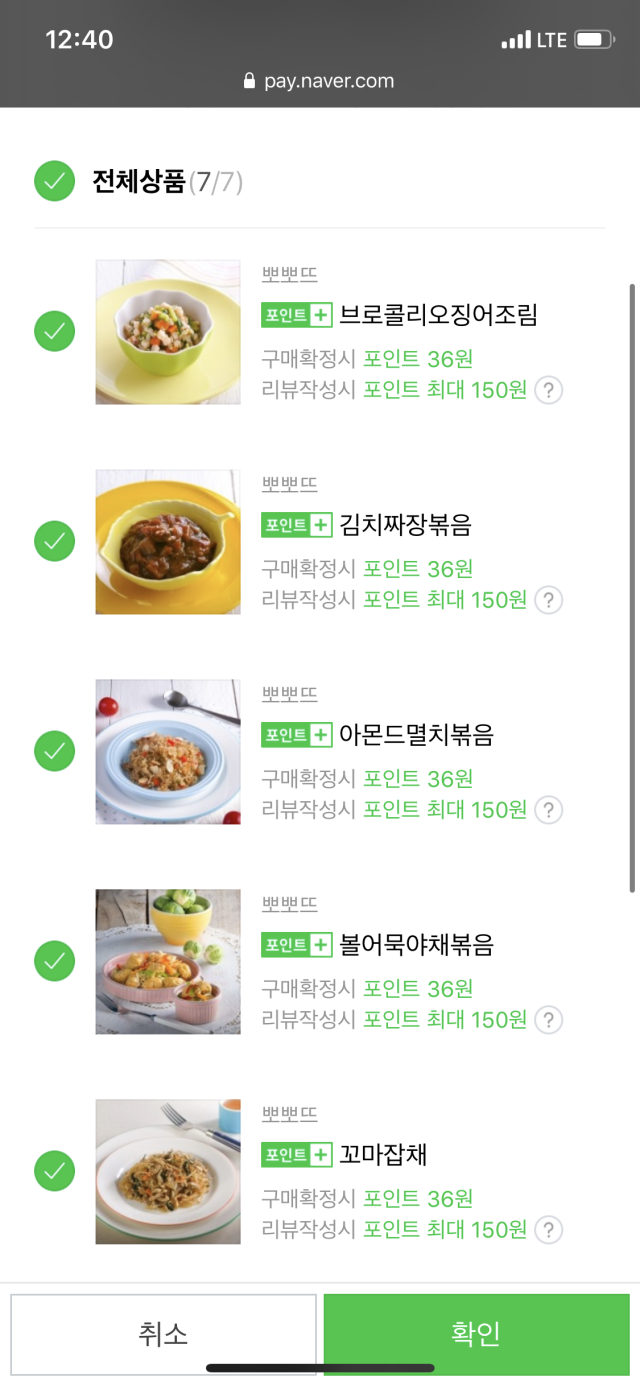
Task: Click the question mark beside 김치짜장볶음 review points
Action: [548, 600]
